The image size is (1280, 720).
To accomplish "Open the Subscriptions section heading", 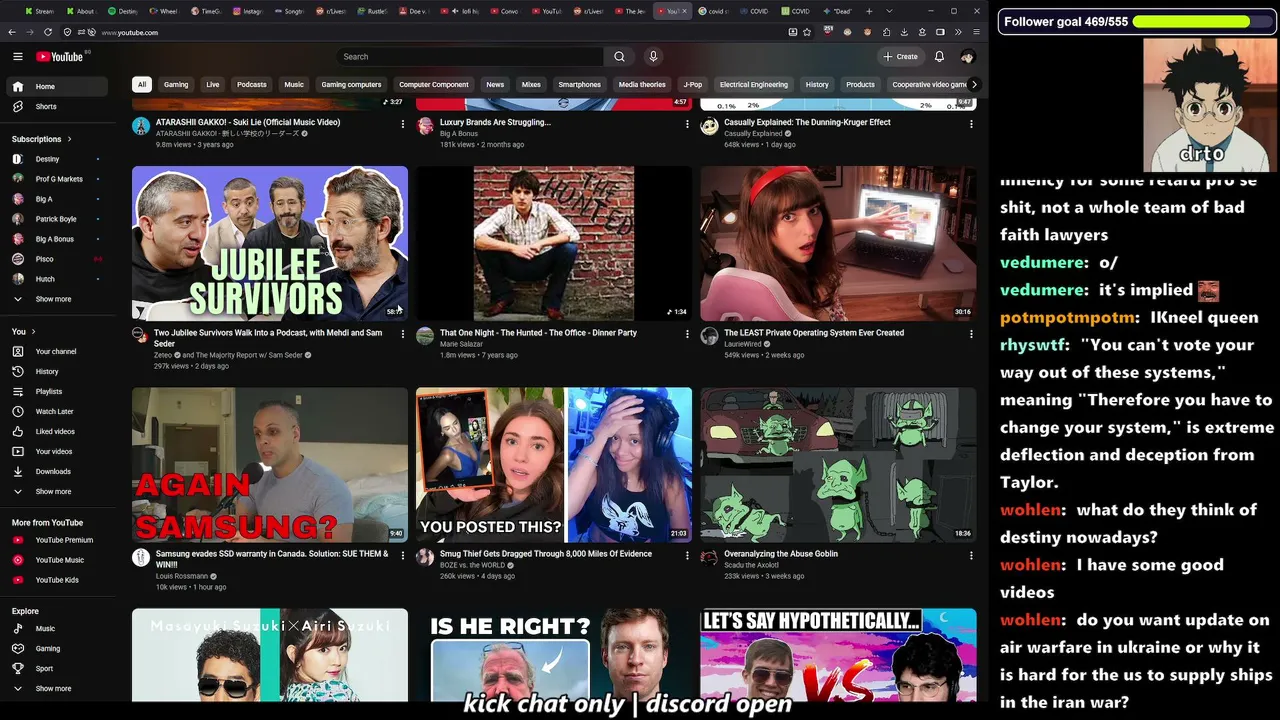I will pyautogui.click(x=42, y=139).
